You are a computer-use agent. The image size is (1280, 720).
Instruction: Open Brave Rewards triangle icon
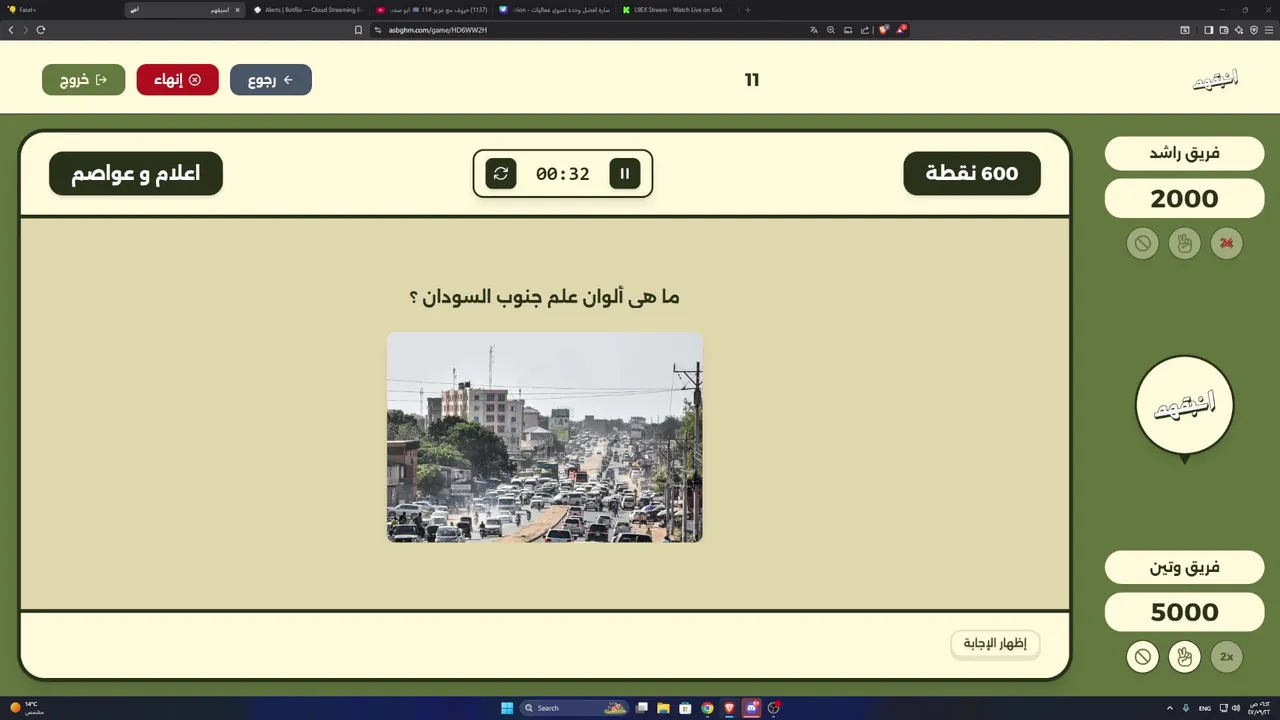click(x=900, y=30)
